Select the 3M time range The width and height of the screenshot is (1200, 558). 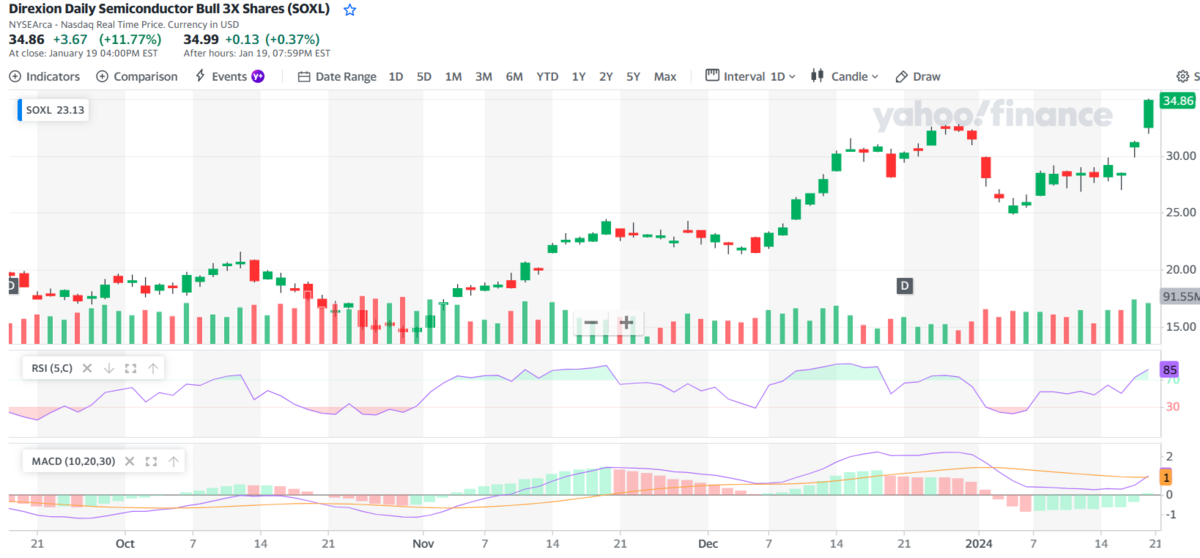(484, 76)
